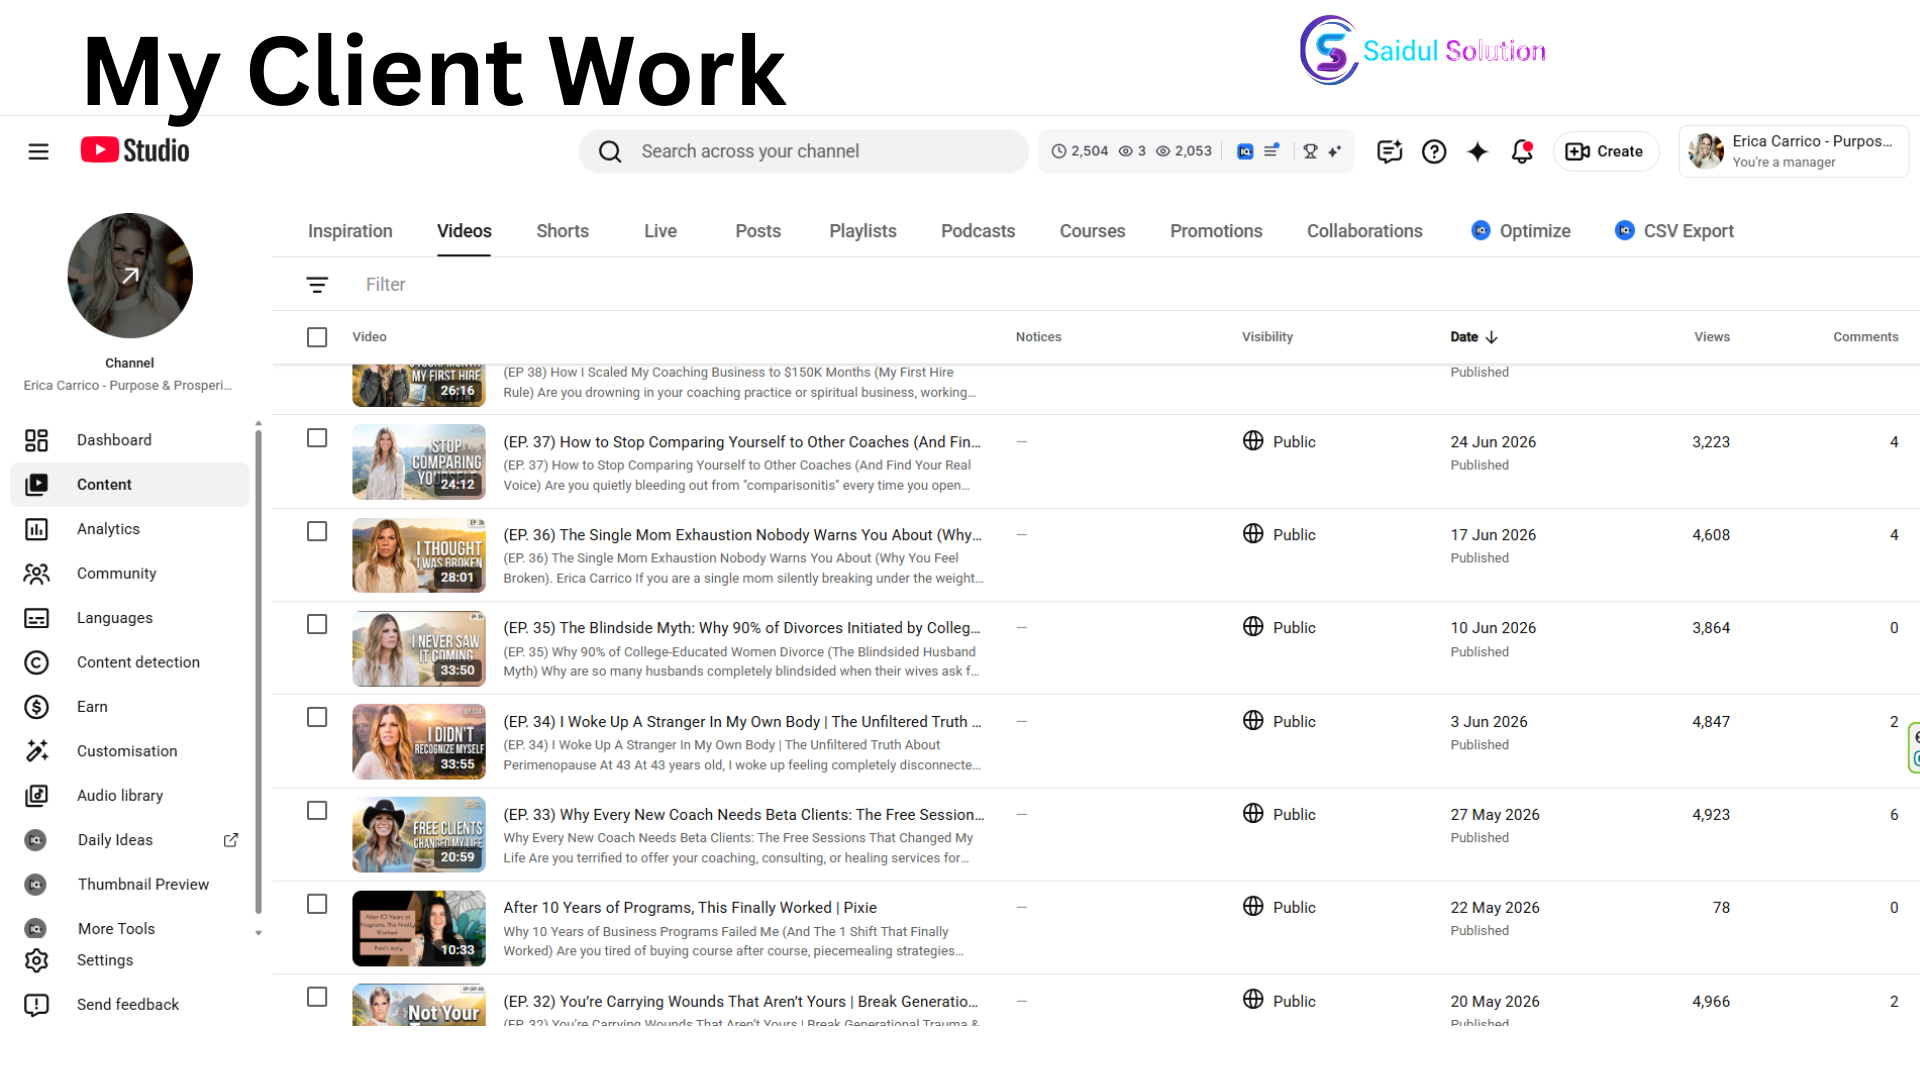This screenshot has height=1080, width=1920.
Task: Switch to the Playlists tab
Action: point(863,231)
